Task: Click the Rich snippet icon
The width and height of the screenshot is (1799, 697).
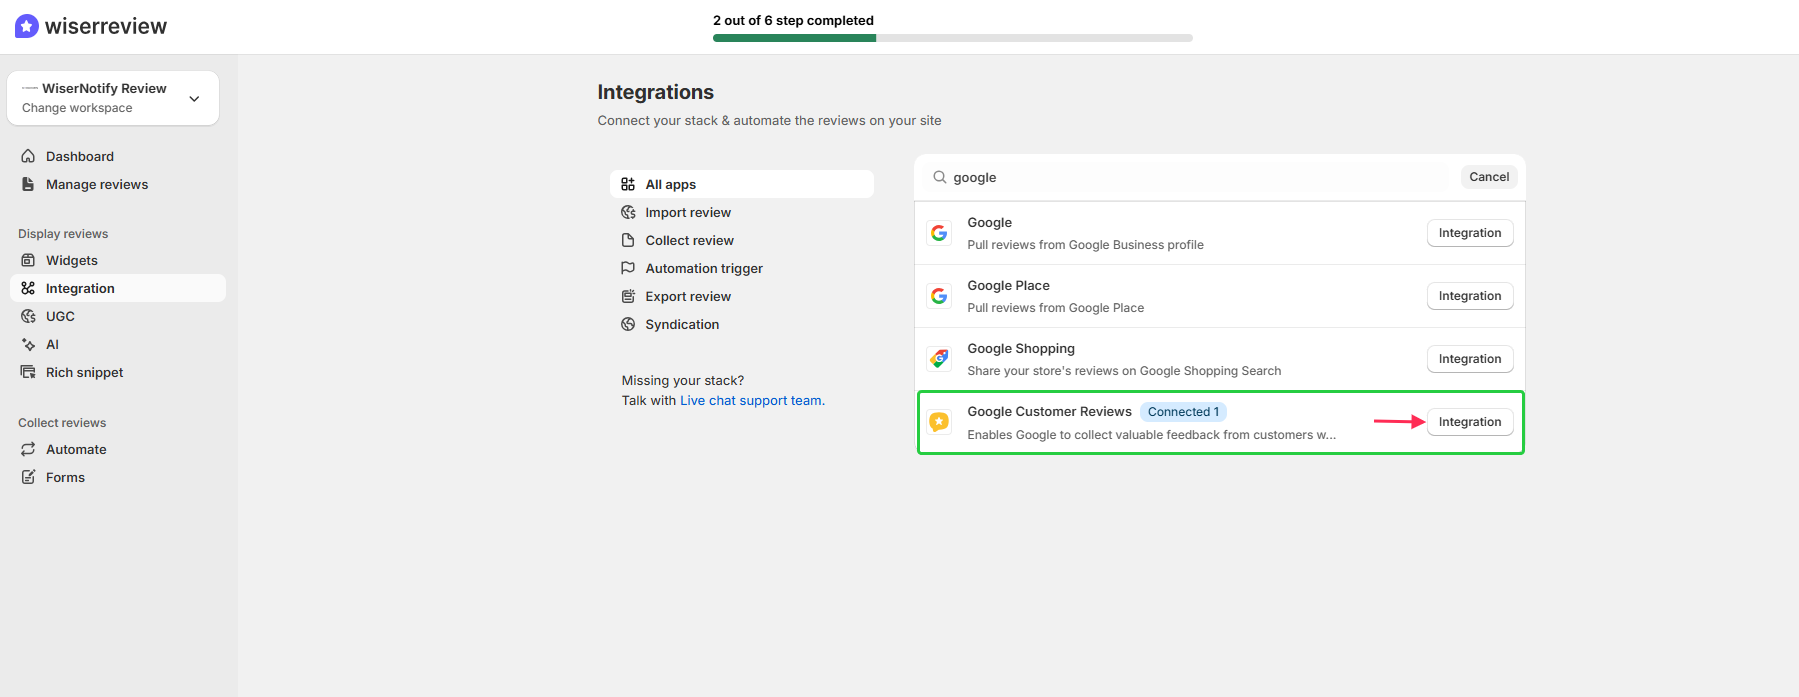Action: [x=28, y=372]
